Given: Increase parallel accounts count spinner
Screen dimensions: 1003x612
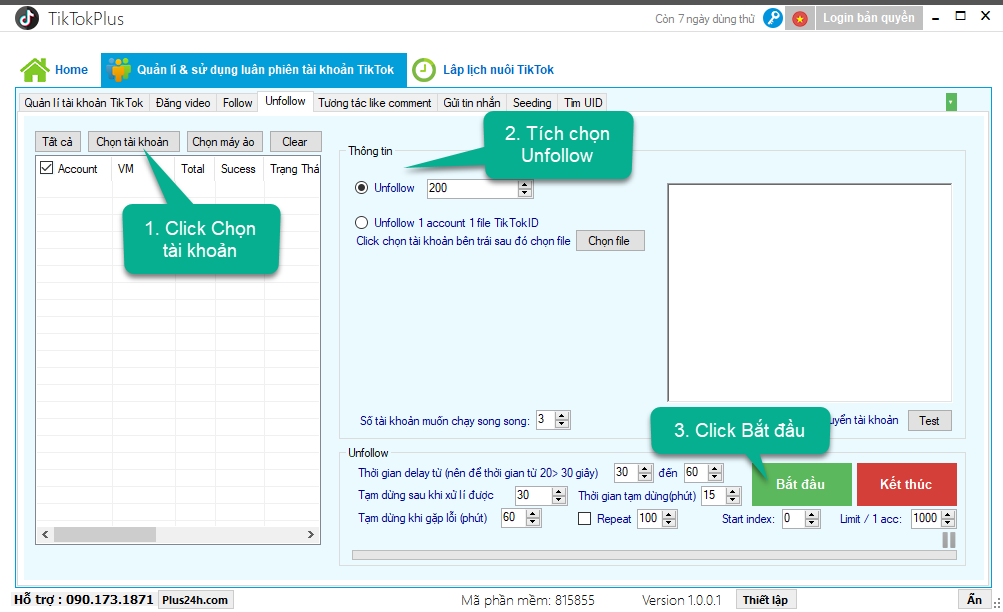Looking at the screenshot, I should 561,416.
